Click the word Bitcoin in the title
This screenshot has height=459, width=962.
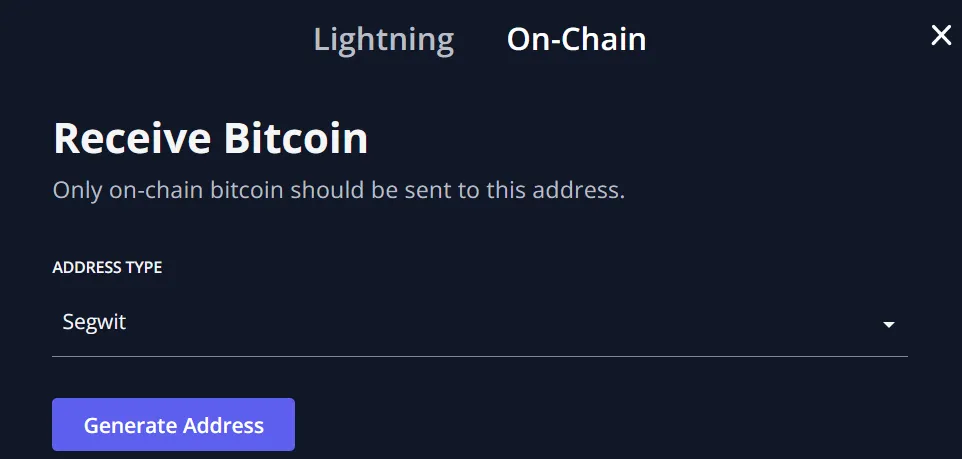(x=296, y=139)
